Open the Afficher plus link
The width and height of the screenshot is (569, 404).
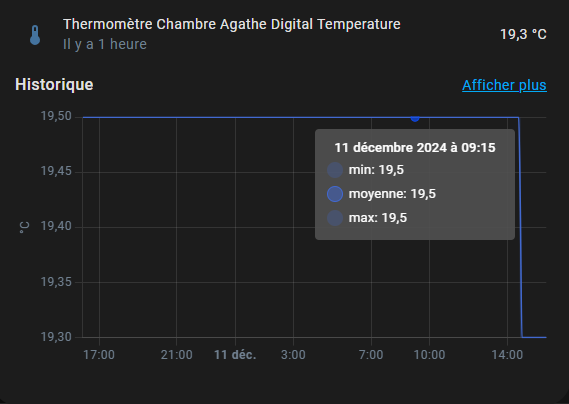[x=504, y=85]
